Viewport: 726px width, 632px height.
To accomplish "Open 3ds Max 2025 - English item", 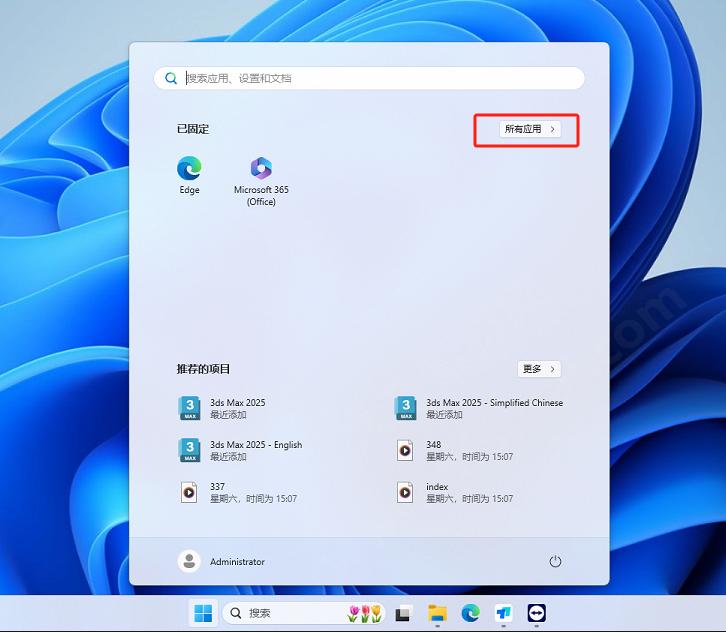I will (x=240, y=451).
